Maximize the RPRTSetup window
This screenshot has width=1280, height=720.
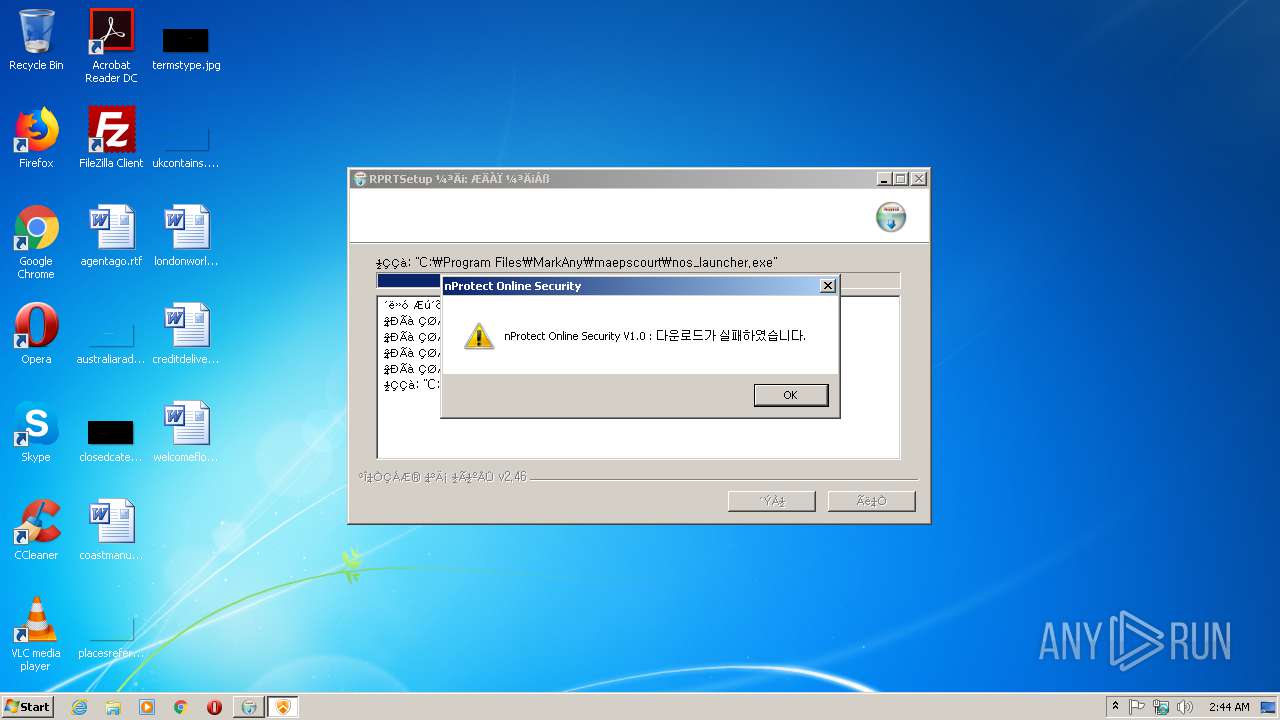point(901,179)
